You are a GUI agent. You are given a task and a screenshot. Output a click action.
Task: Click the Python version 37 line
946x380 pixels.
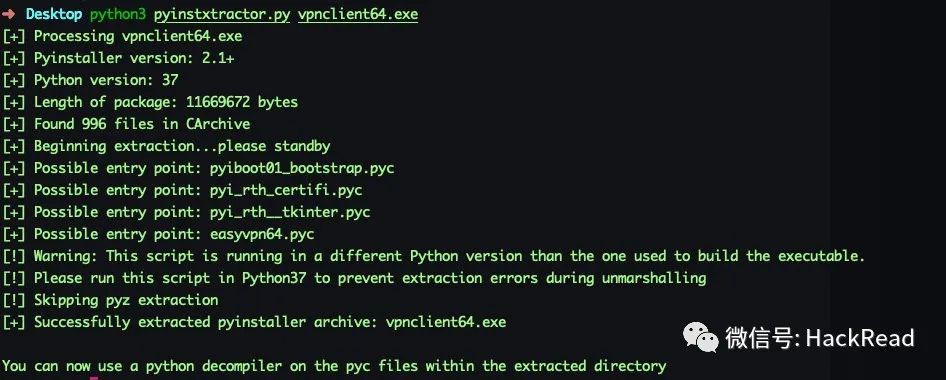coord(90,80)
